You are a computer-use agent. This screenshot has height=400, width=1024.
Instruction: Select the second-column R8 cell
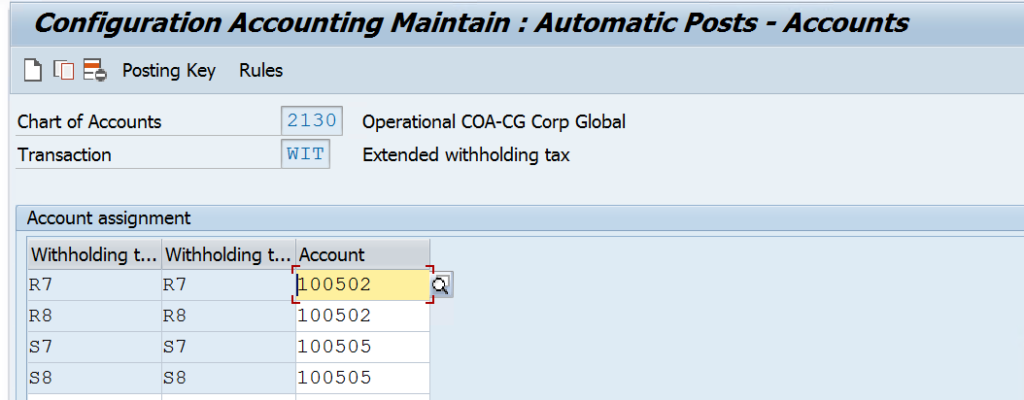point(228,316)
